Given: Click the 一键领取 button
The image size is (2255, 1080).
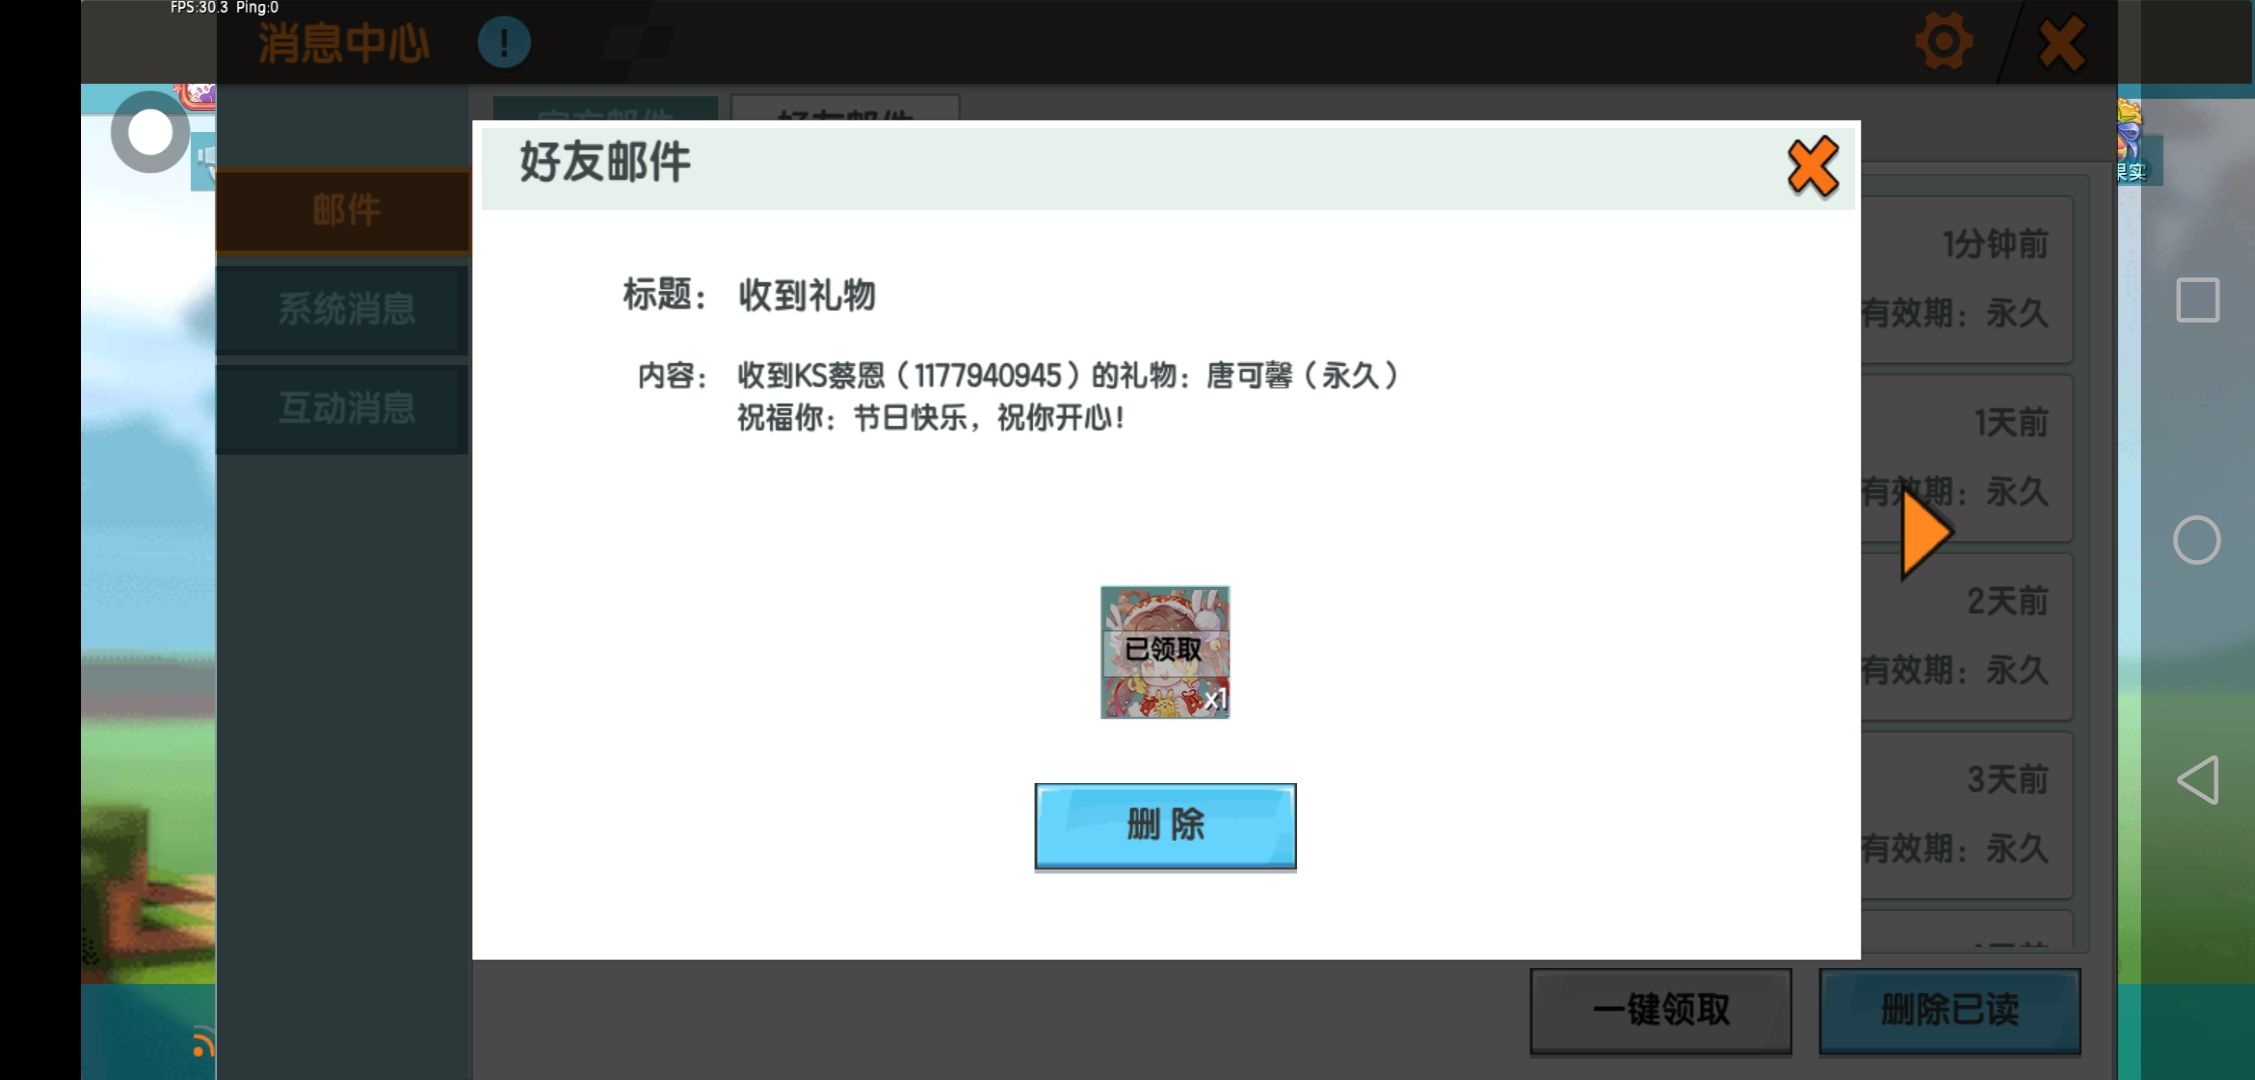Looking at the screenshot, I should 1660,1010.
